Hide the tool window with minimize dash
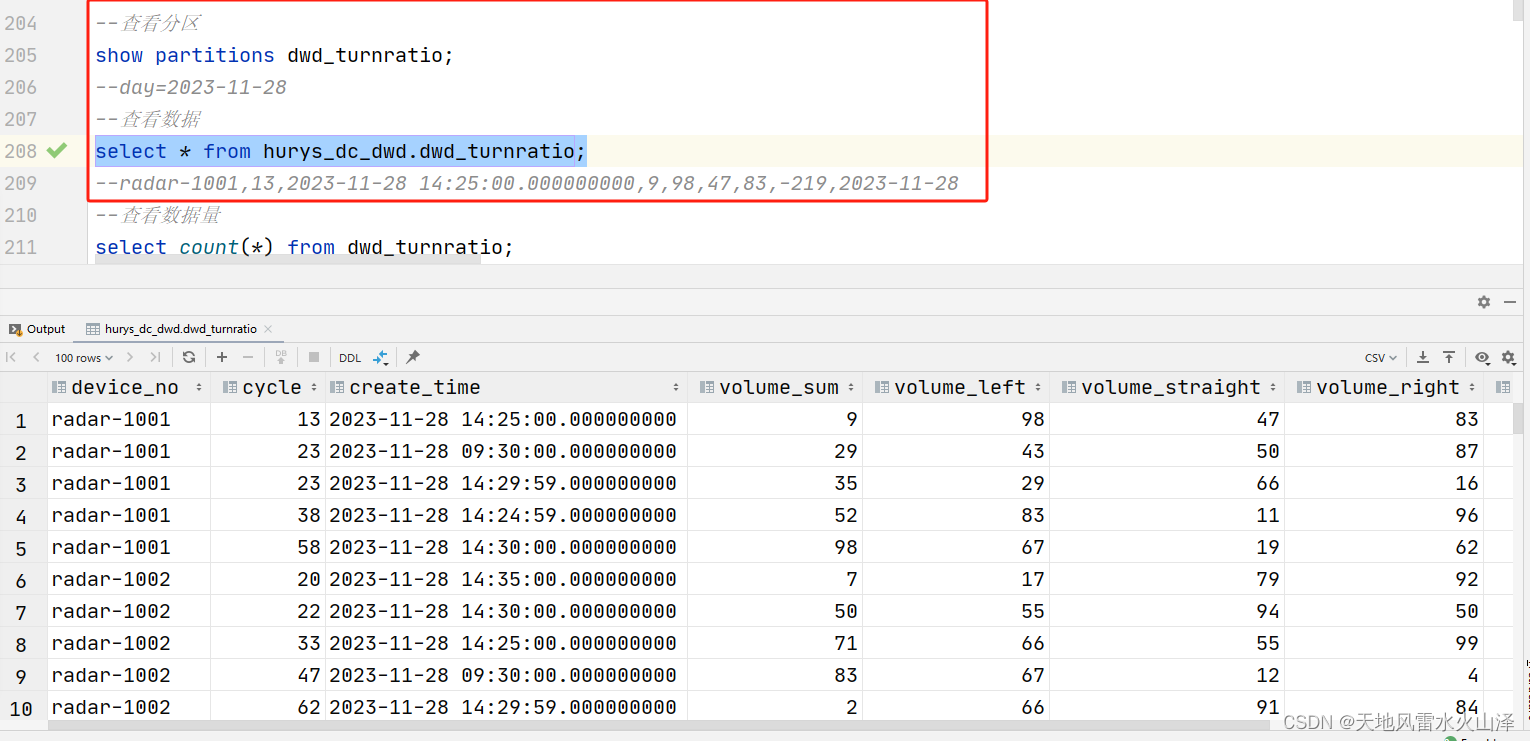 pyautogui.click(x=1509, y=302)
